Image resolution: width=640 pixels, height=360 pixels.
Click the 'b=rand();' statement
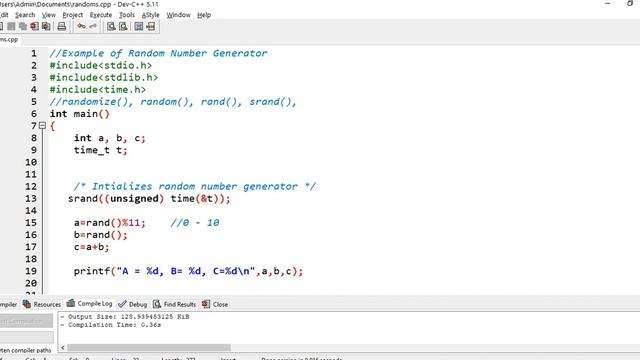100,235
